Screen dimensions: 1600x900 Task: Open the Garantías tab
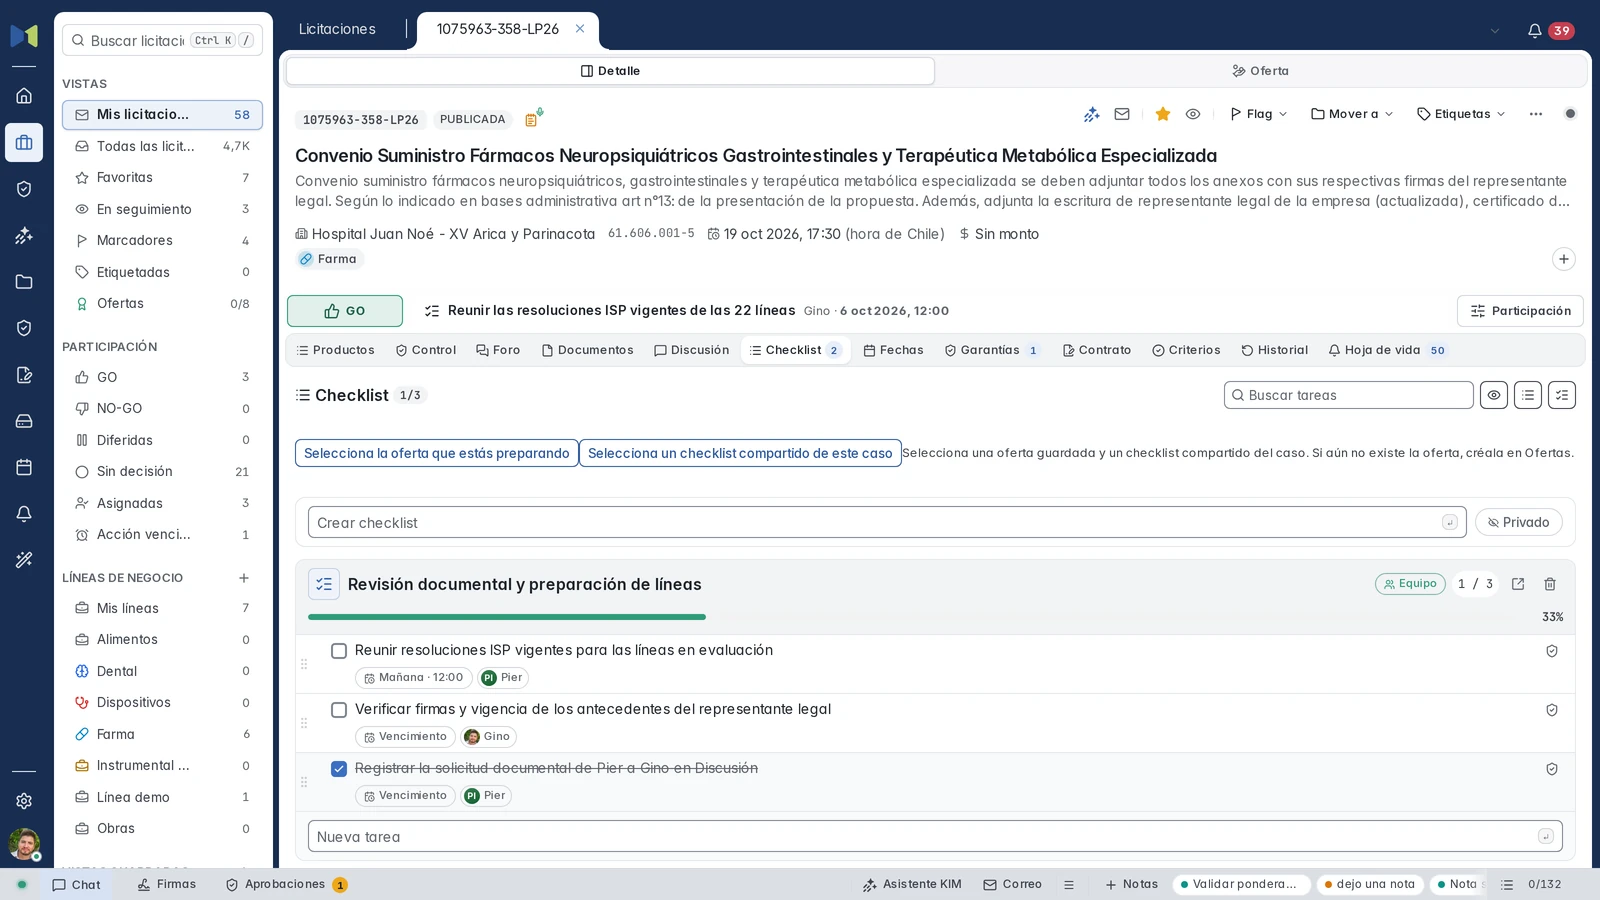(x=992, y=350)
